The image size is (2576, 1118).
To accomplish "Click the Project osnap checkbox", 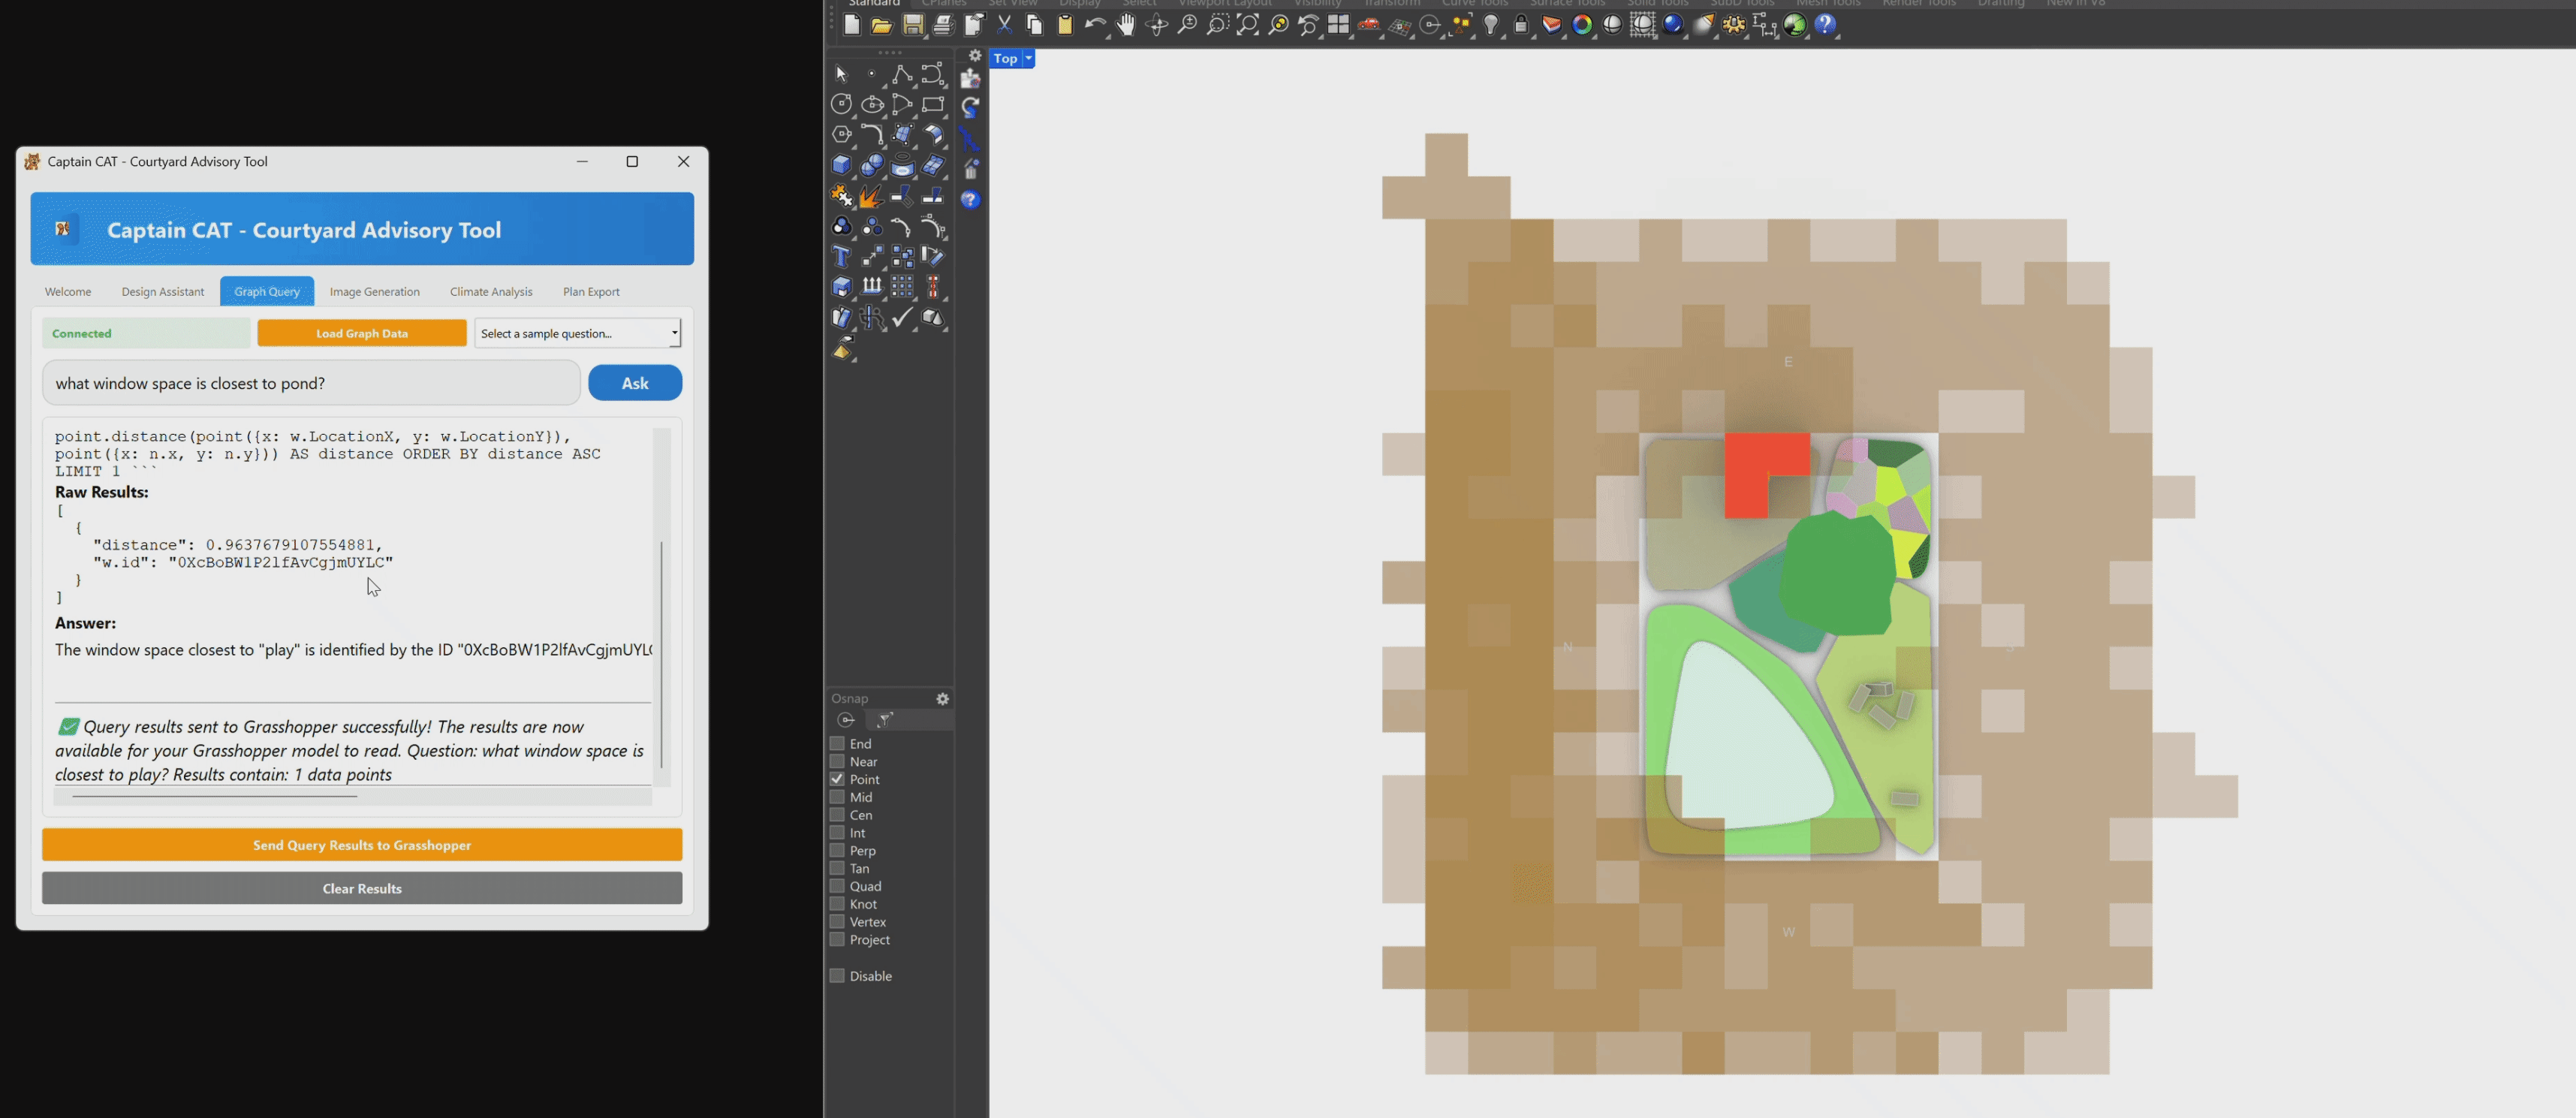I will (x=837, y=940).
